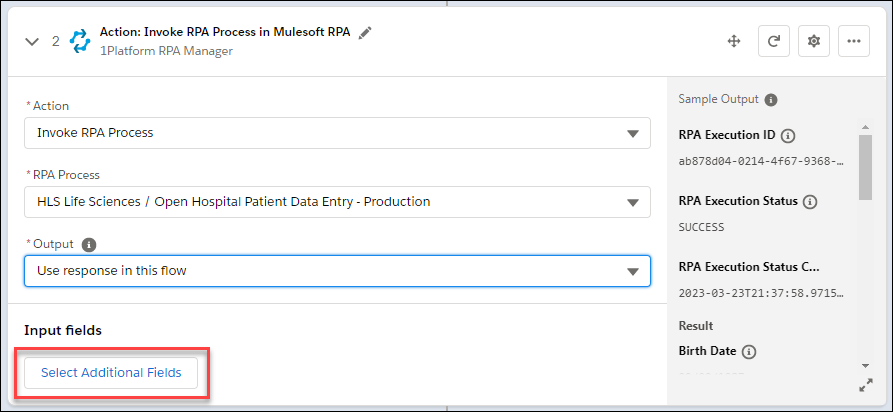Collapse step 2 with the chevron
Image resolution: width=893 pixels, height=412 pixels.
coord(32,42)
